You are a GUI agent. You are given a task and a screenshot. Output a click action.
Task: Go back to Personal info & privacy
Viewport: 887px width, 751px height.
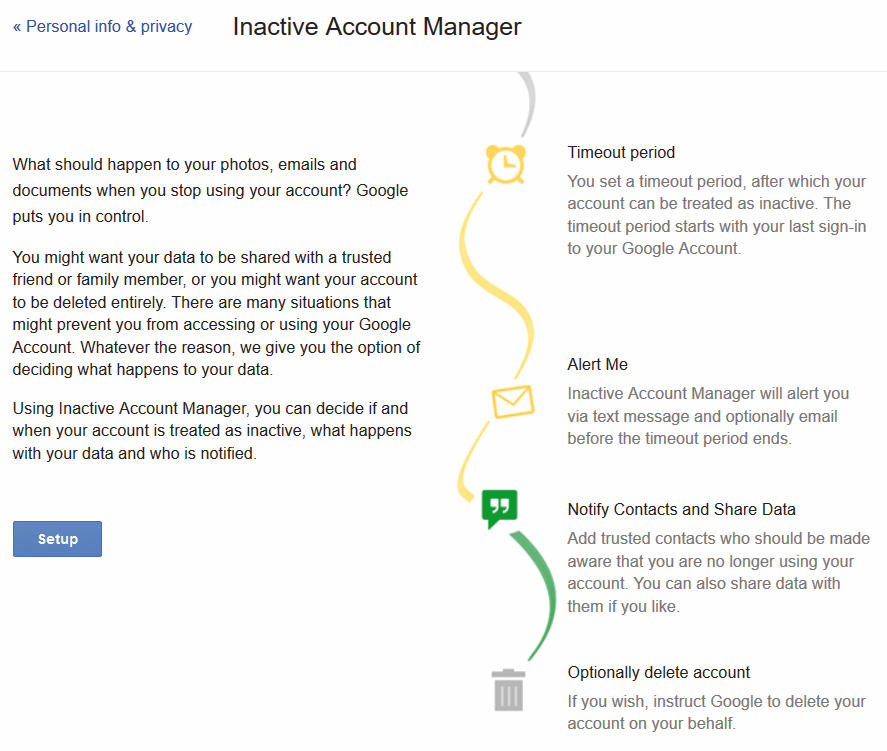click(102, 27)
